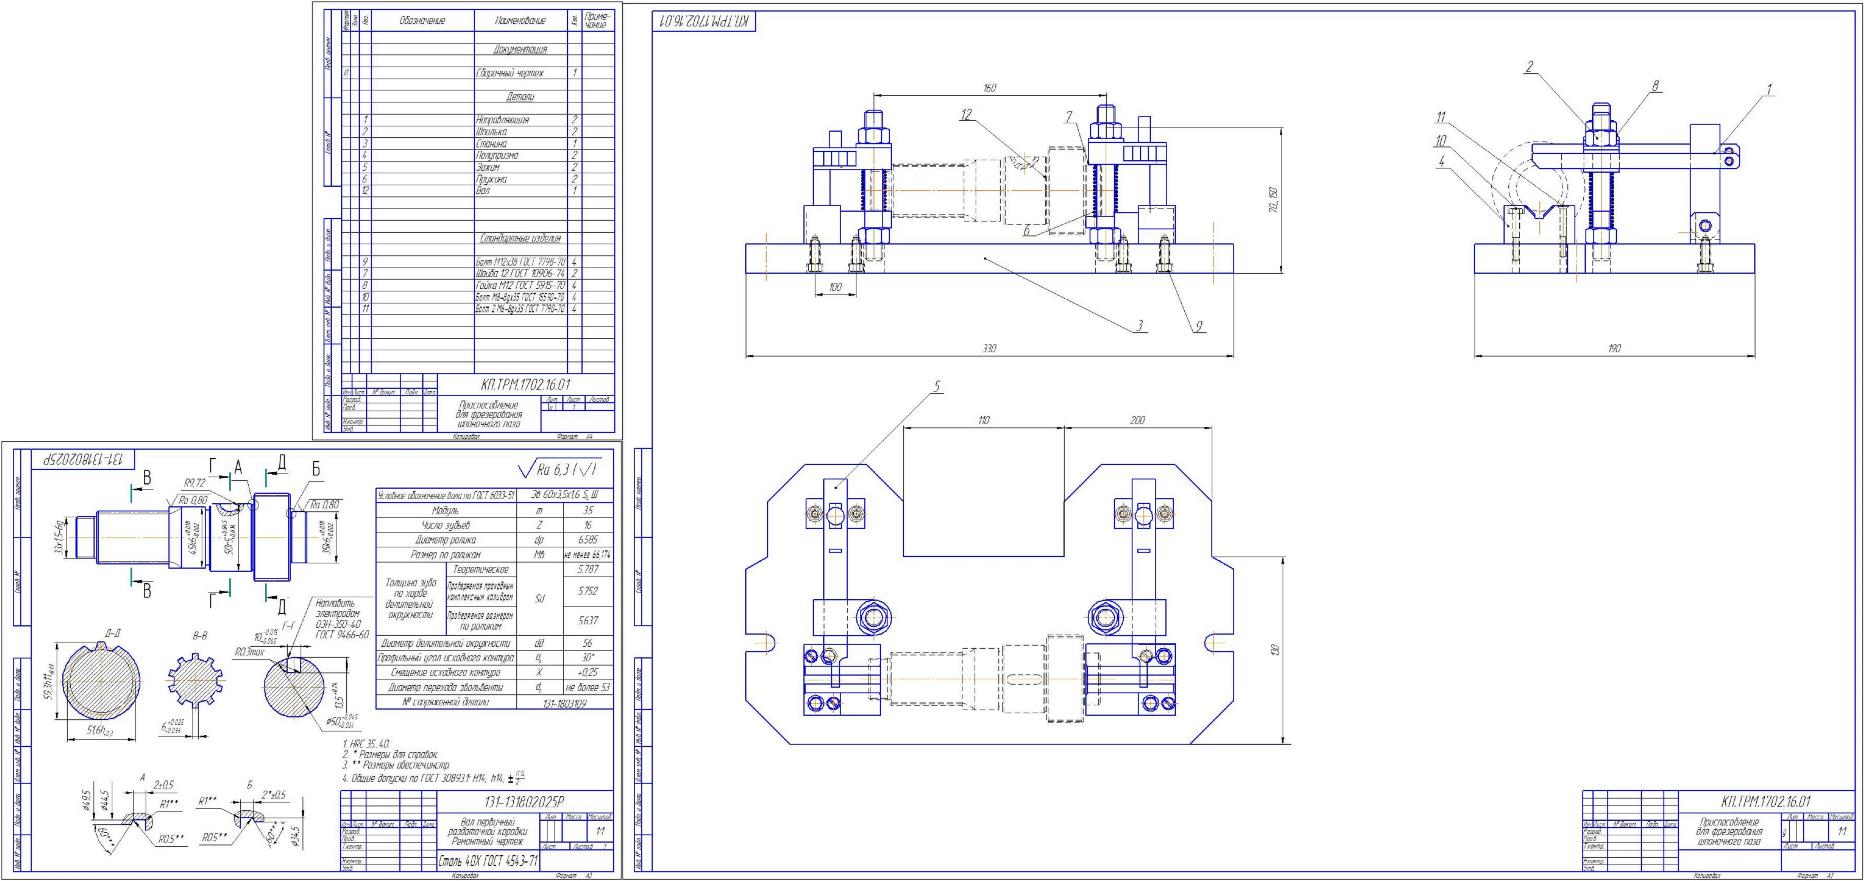Screen dimensions: 1864x881
Task: Select the 'Шпилька' part row
Action: 477,132
